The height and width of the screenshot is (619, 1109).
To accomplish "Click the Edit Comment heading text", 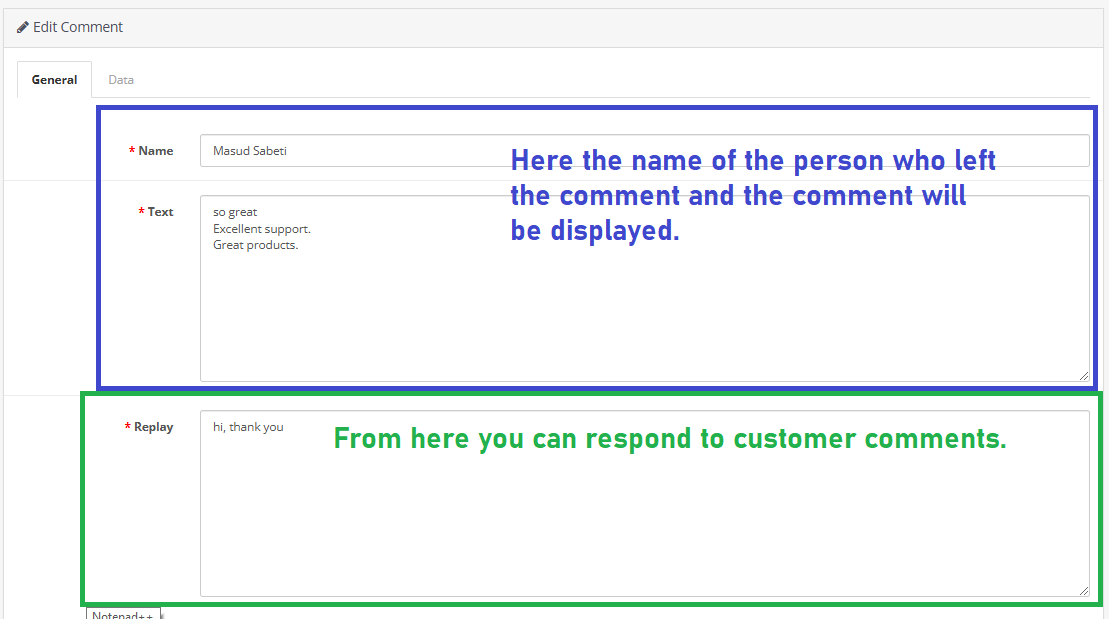I will click(77, 27).
